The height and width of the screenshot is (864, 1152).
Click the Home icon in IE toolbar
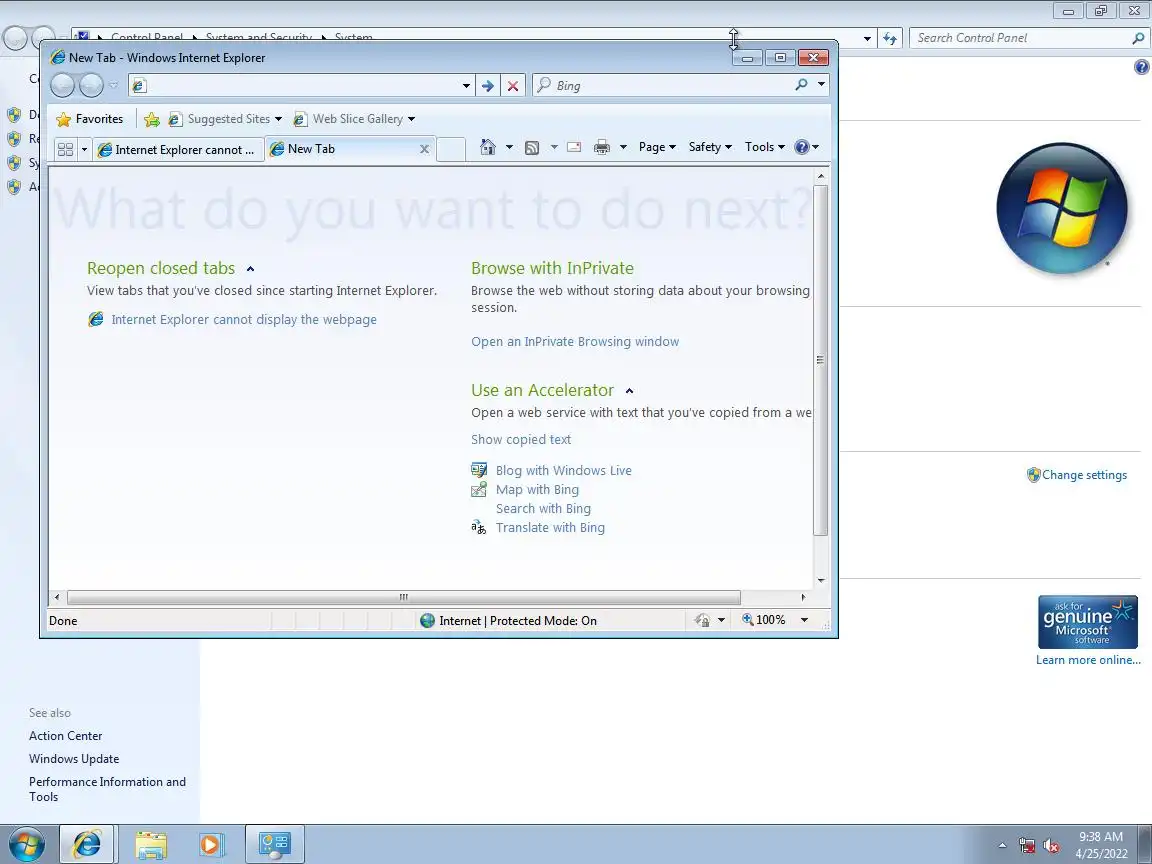tap(488, 147)
